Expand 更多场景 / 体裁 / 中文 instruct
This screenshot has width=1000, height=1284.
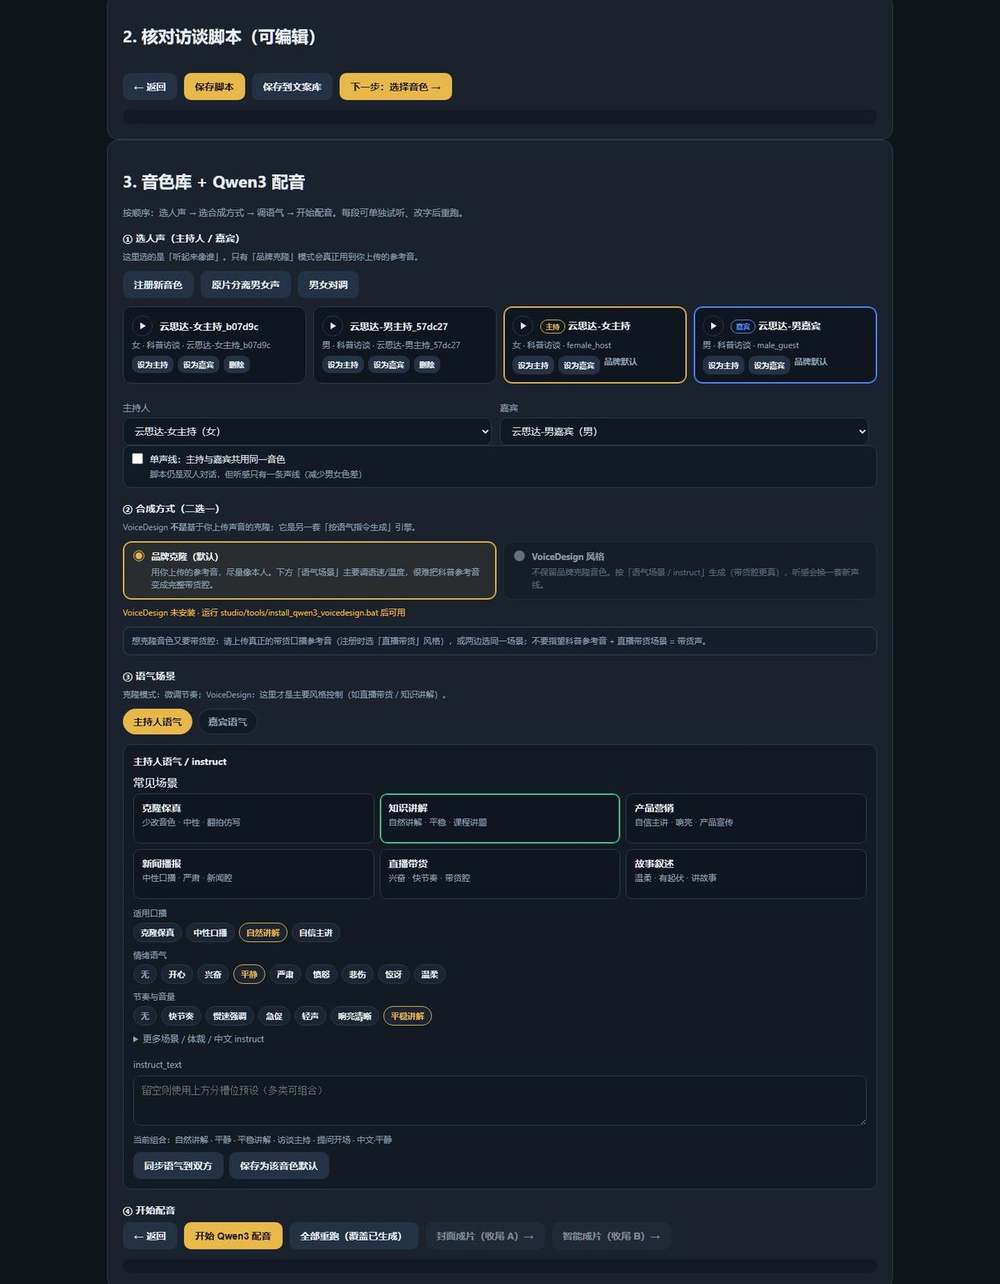199,1039
